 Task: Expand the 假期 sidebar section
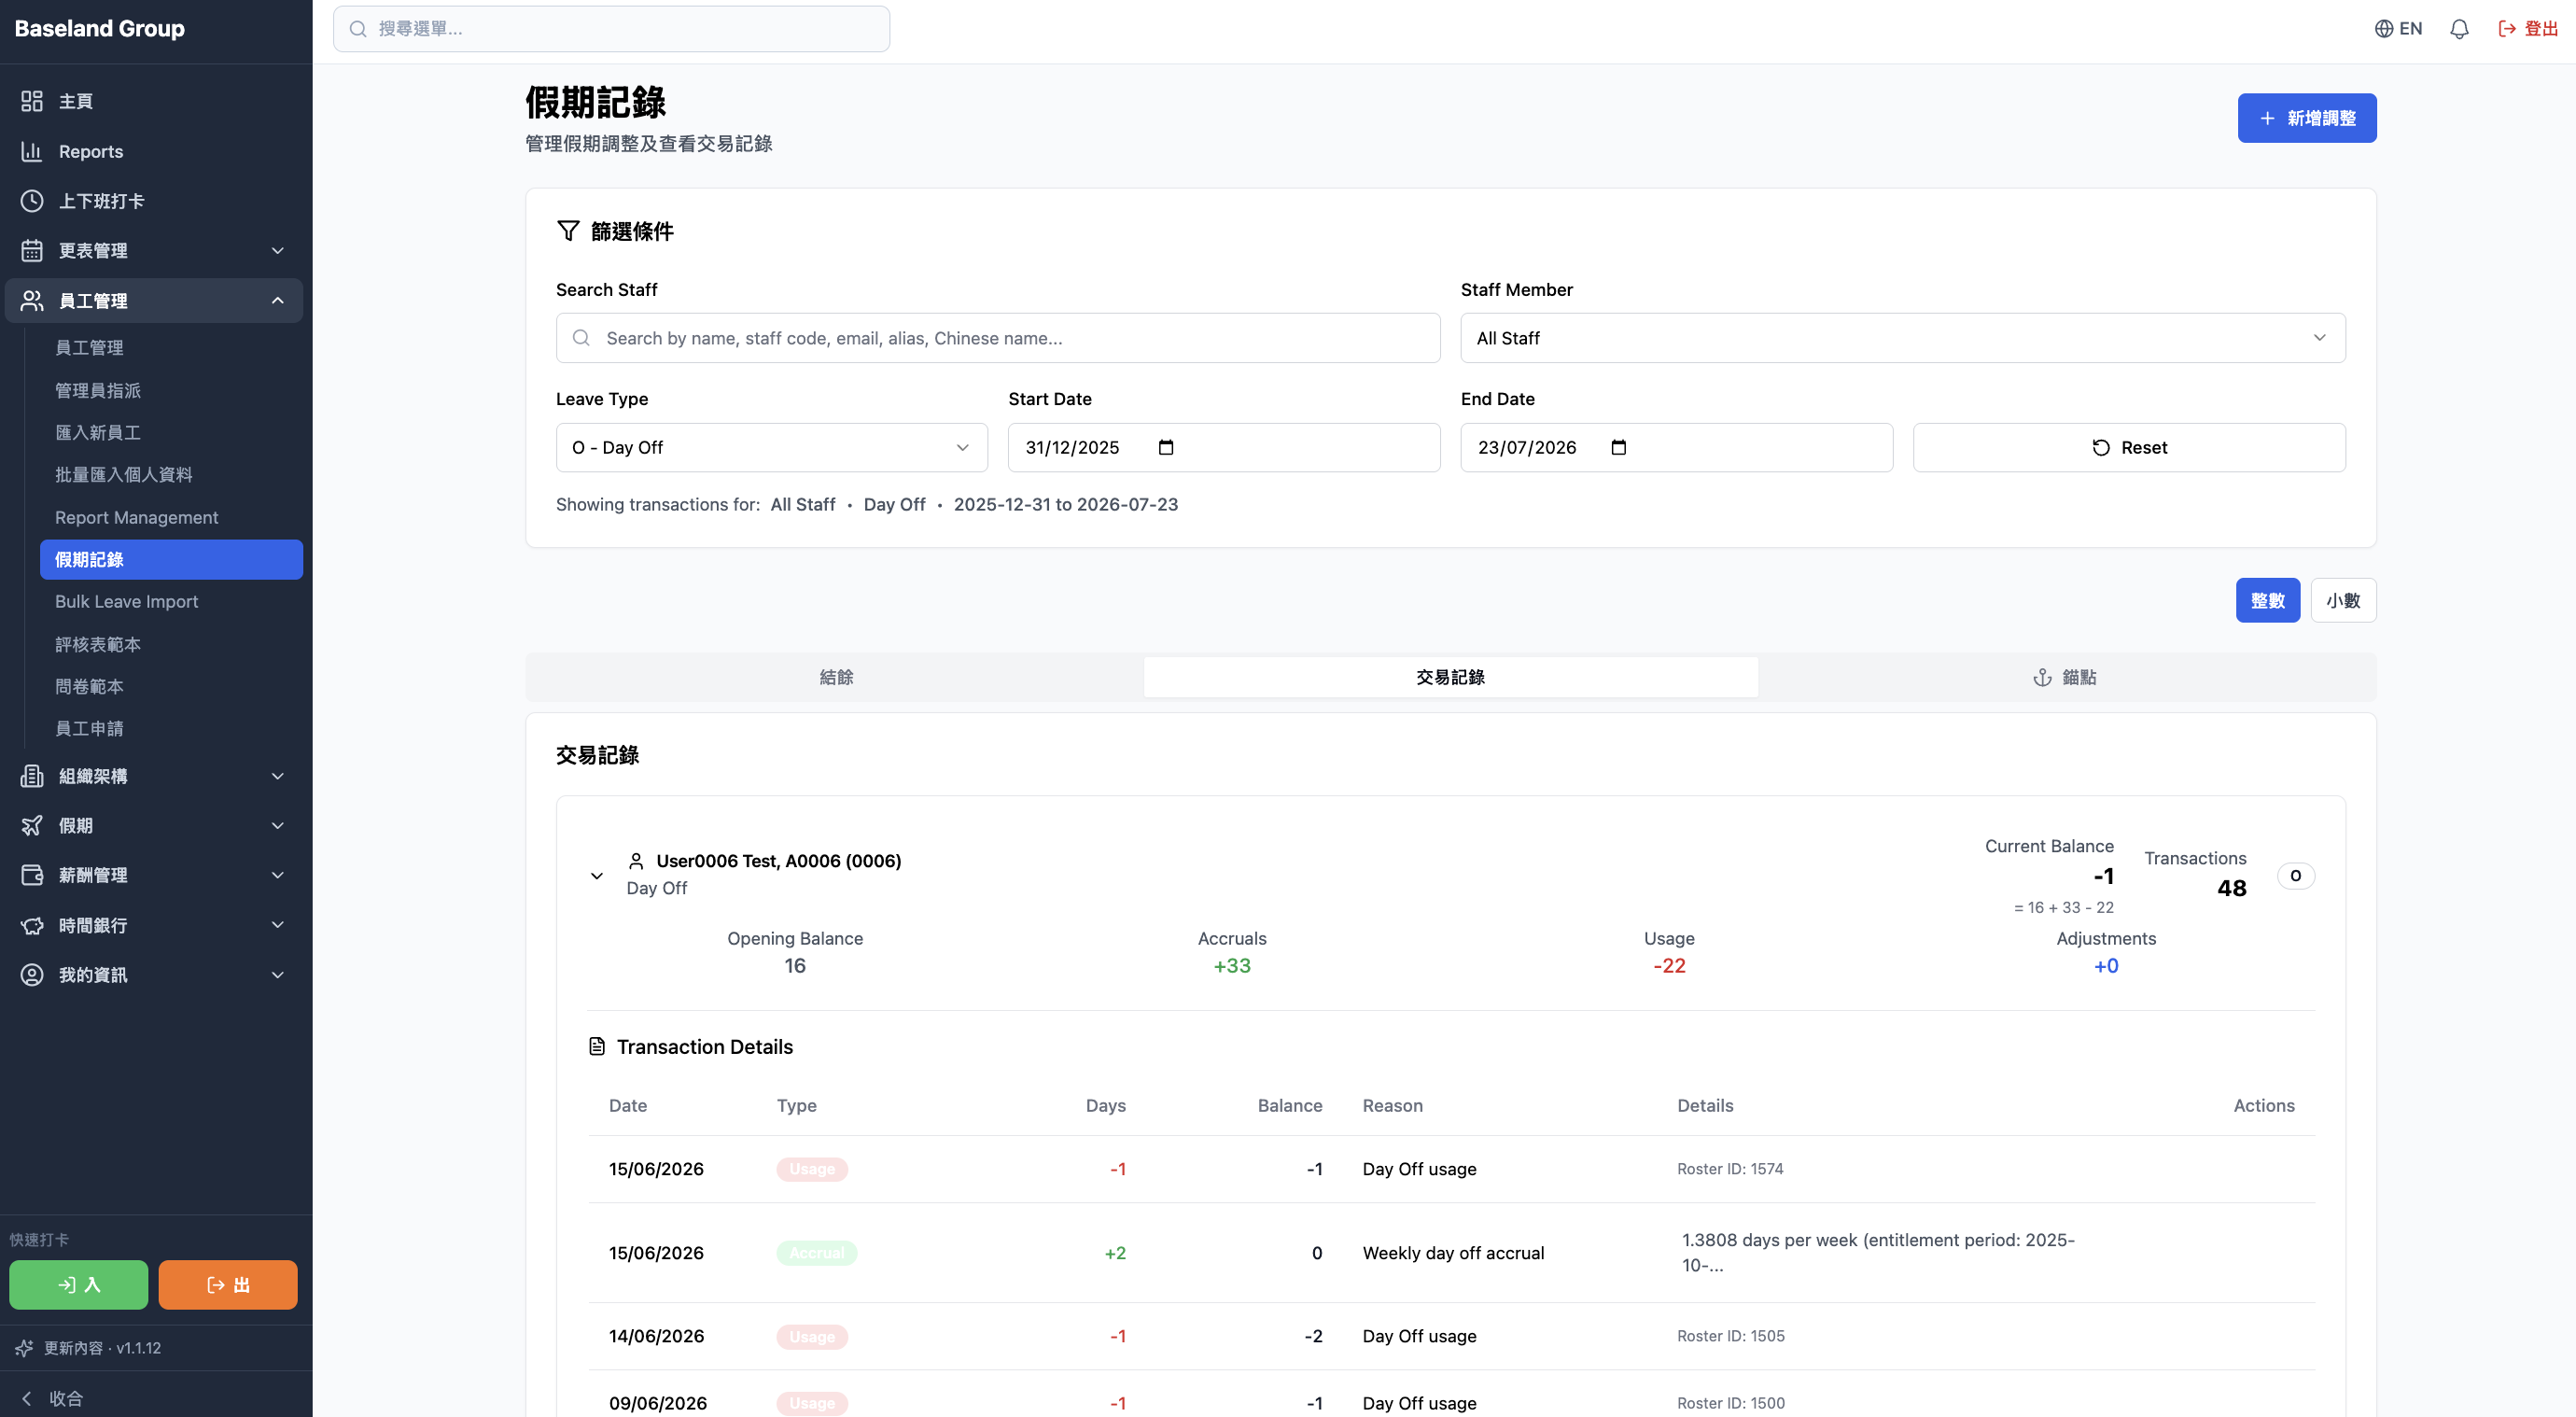(x=156, y=825)
